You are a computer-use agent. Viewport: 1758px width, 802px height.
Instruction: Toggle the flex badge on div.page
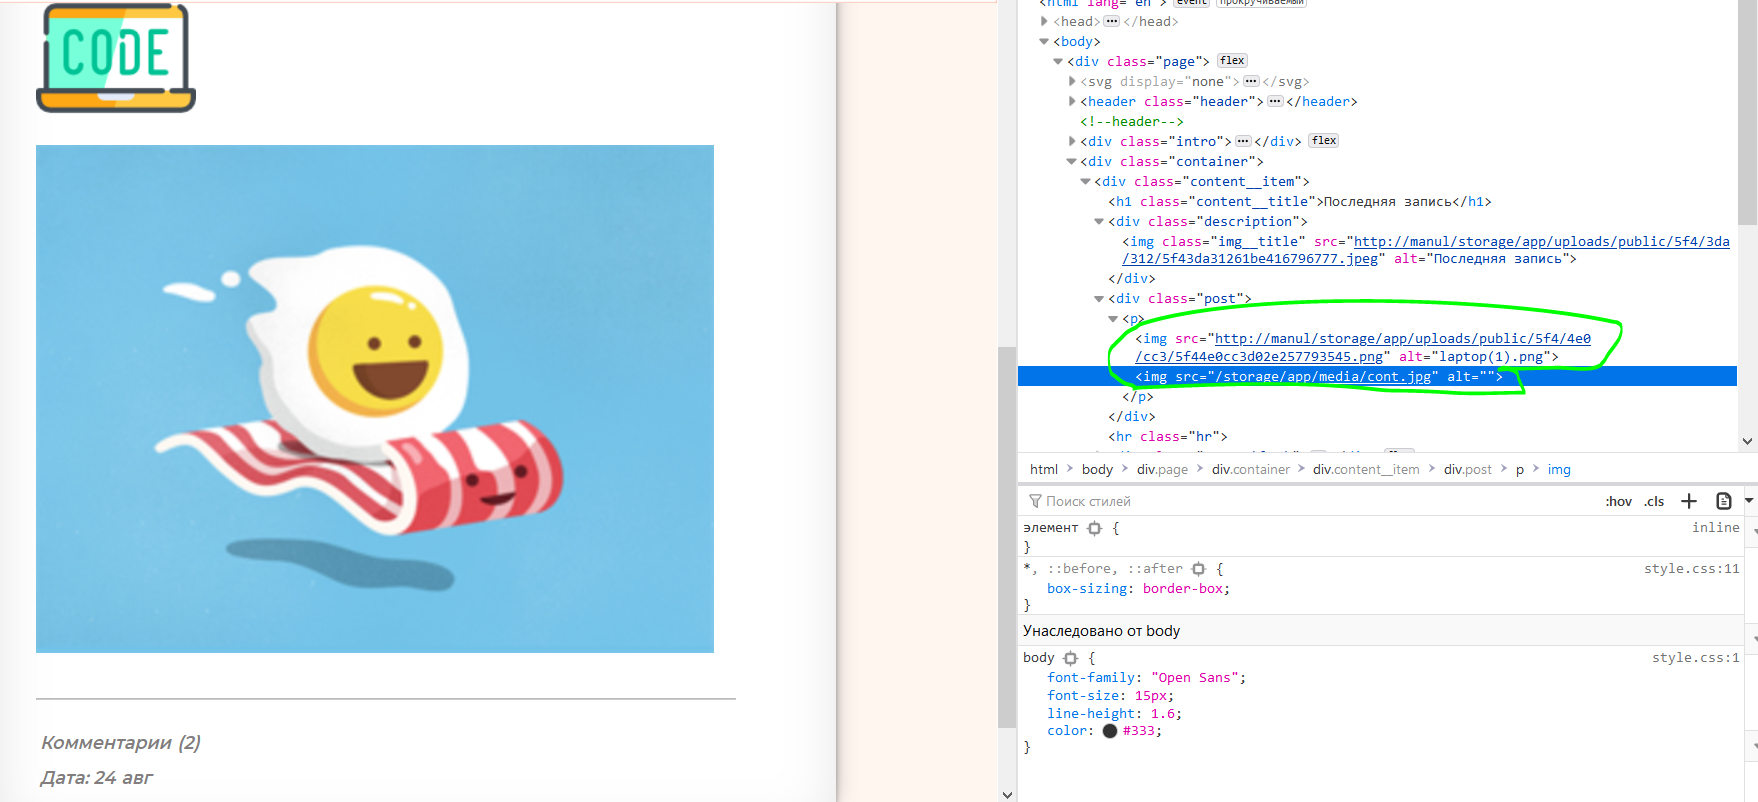(1232, 60)
